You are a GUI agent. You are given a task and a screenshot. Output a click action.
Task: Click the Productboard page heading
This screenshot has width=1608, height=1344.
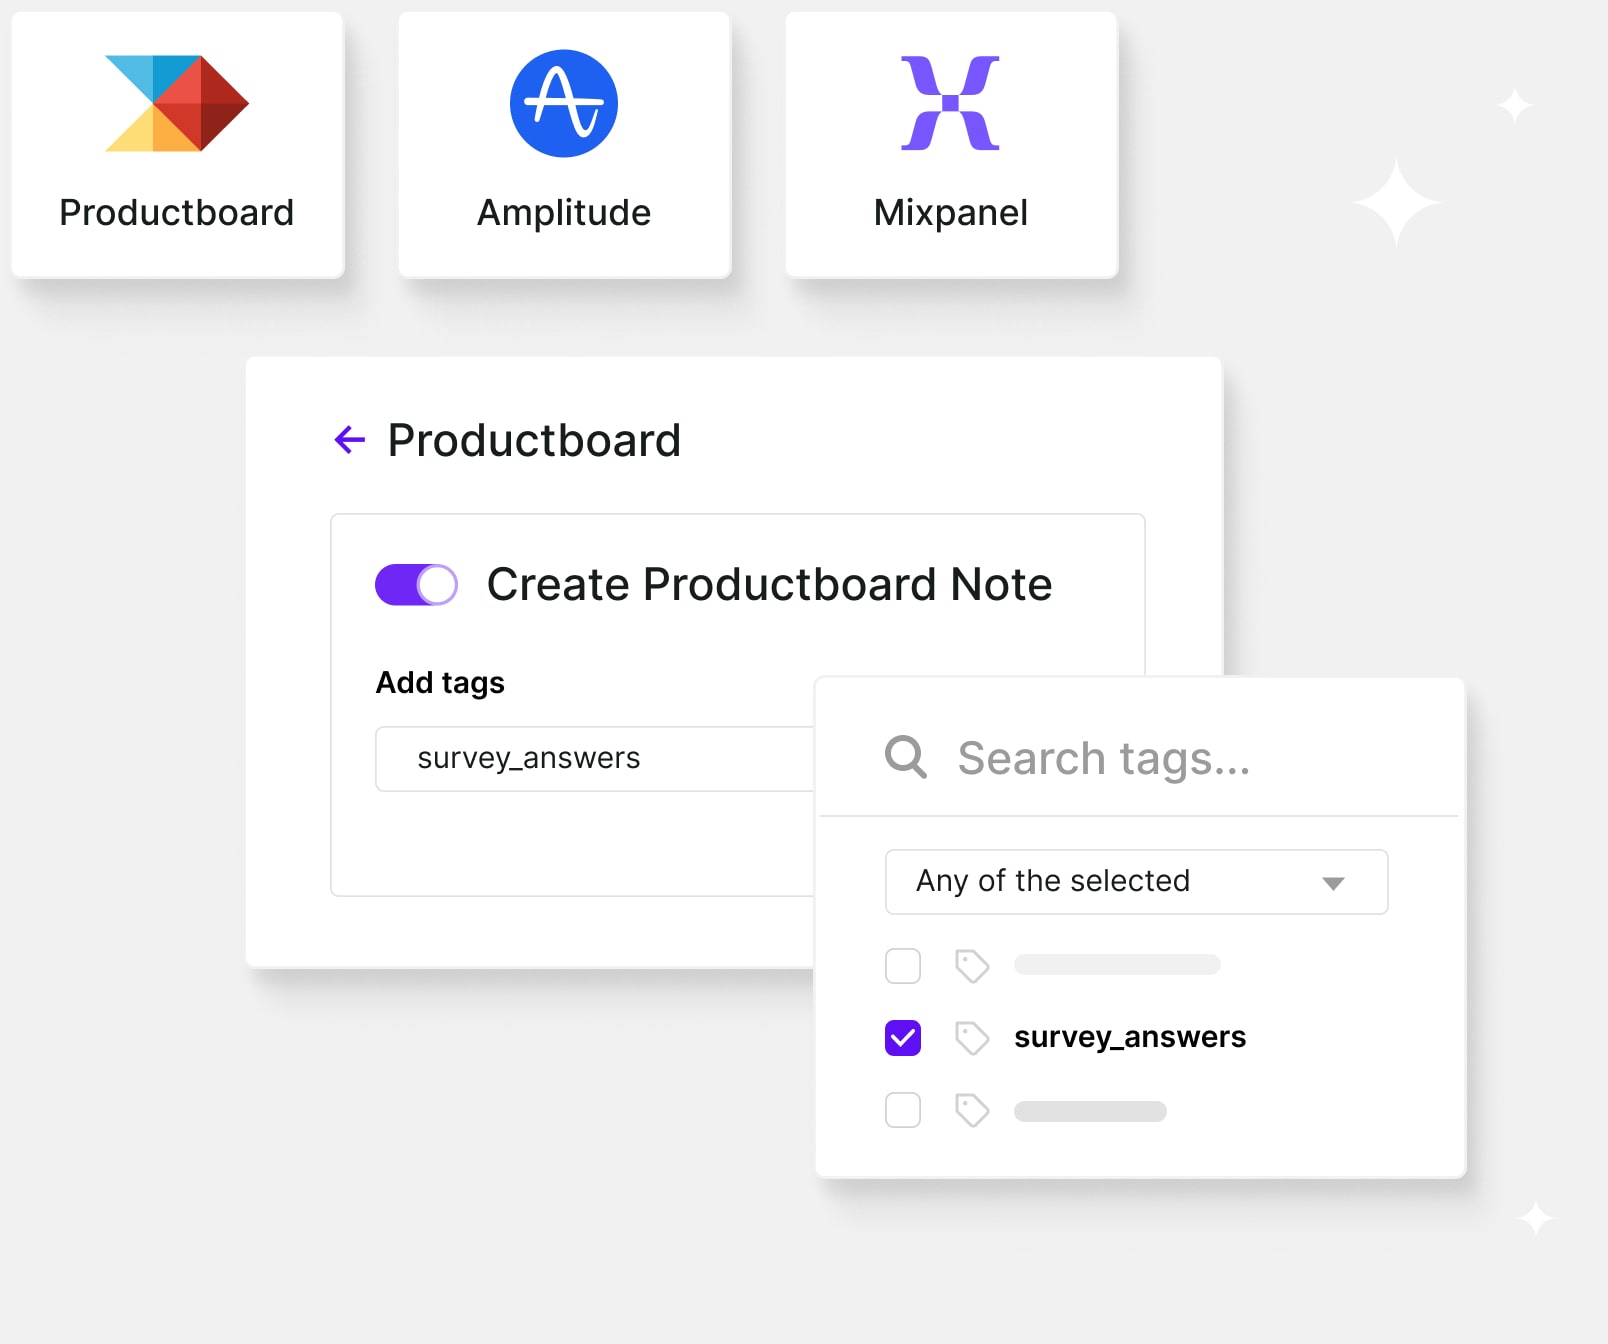pyautogui.click(x=534, y=440)
